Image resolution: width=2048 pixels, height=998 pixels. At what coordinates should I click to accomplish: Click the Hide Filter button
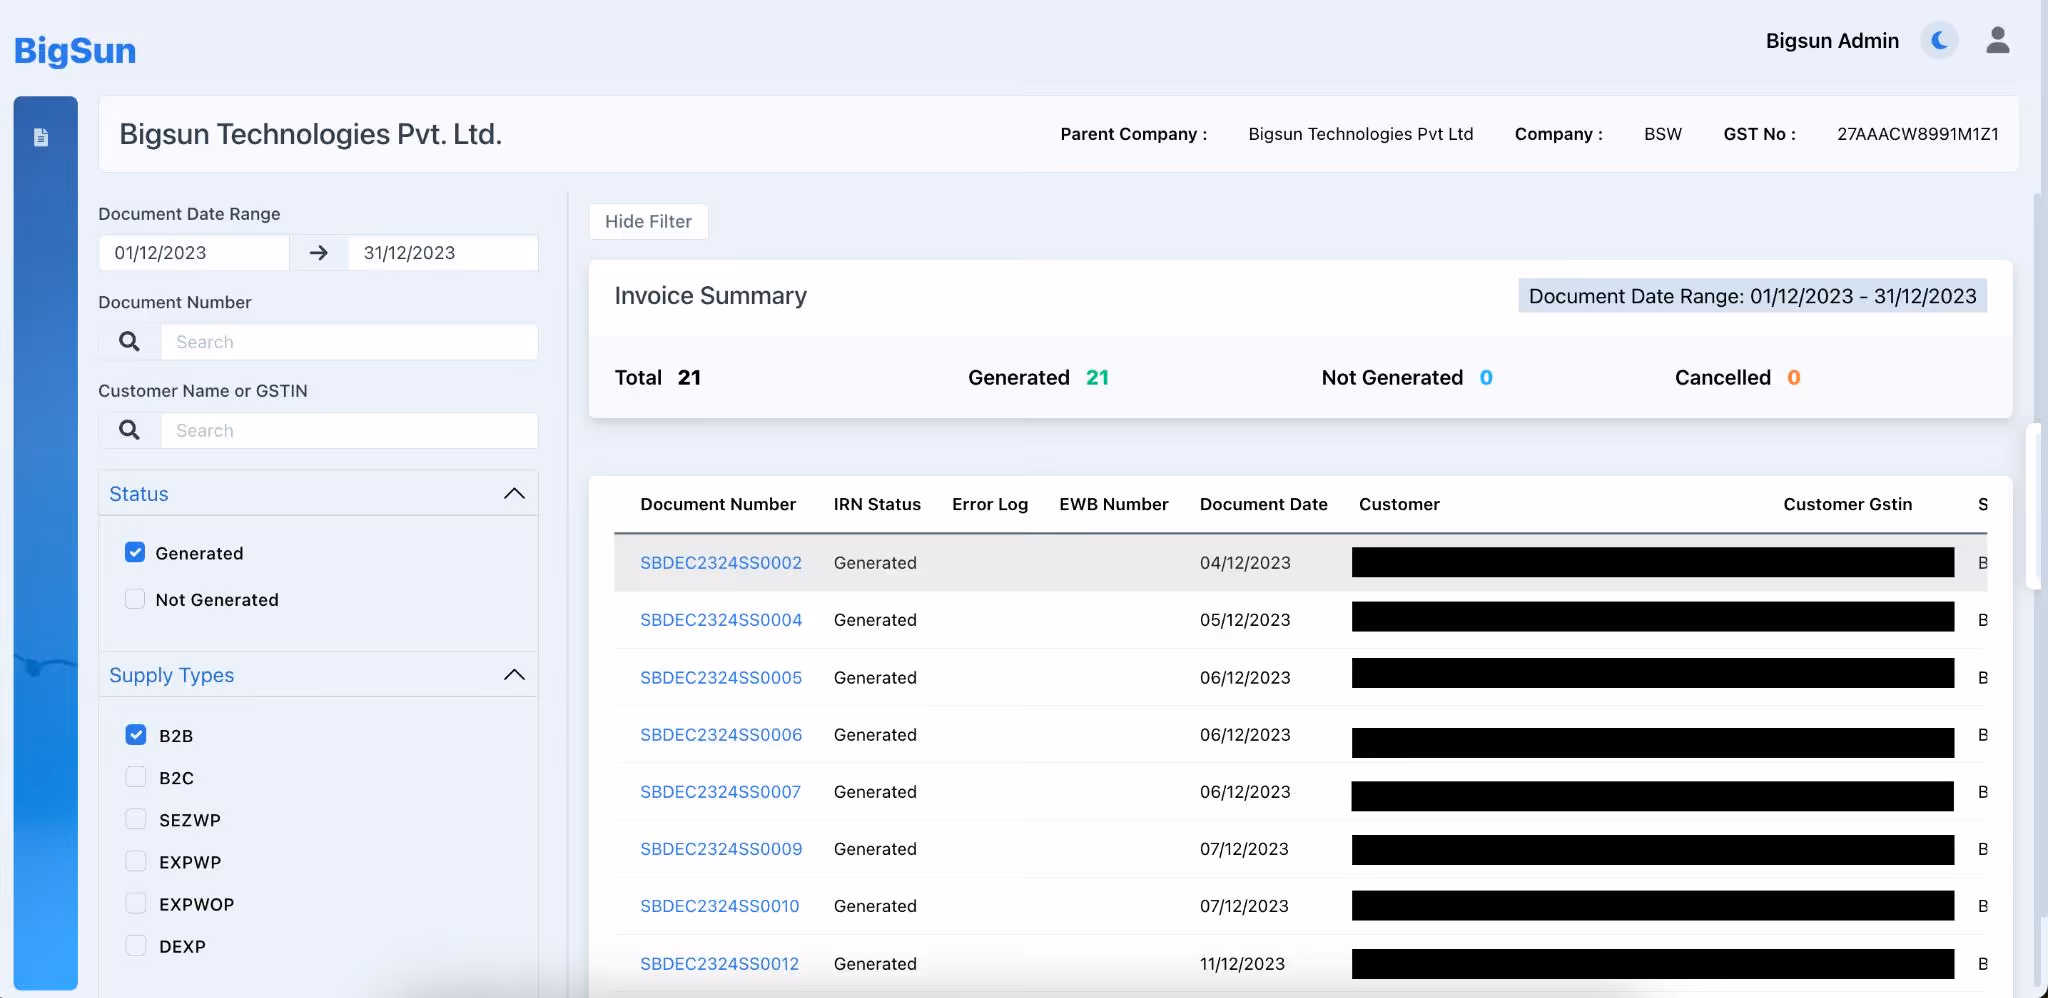click(x=648, y=221)
